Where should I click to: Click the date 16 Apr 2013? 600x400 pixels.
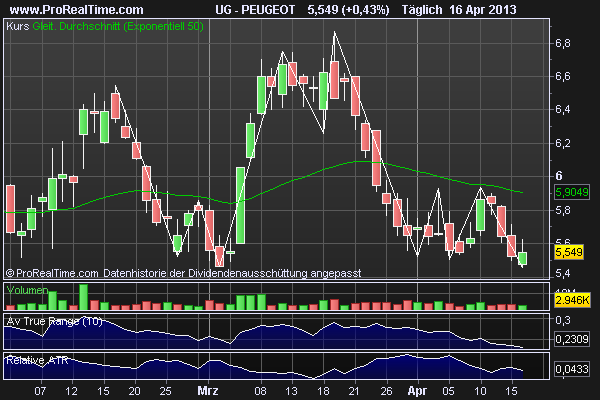click(483, 9)
